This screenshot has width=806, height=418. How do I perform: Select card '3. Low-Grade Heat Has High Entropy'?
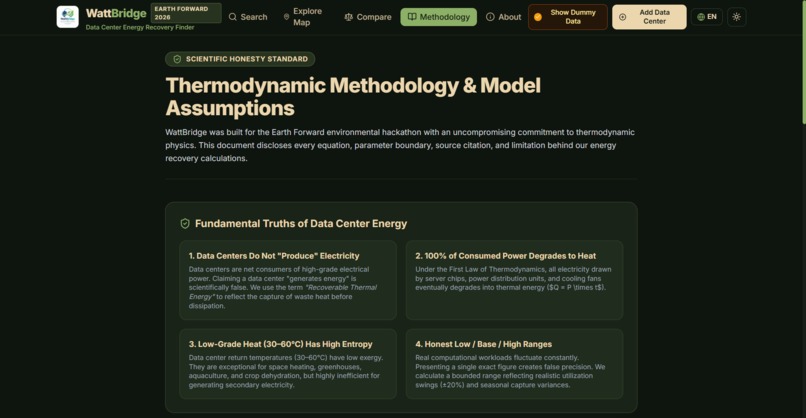(288, 364)
